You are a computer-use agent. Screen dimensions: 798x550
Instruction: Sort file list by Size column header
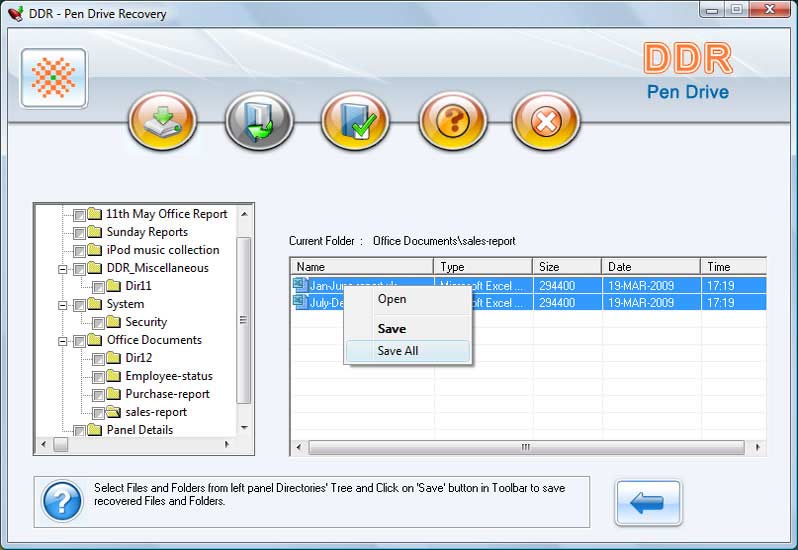(x=566, y=267)
